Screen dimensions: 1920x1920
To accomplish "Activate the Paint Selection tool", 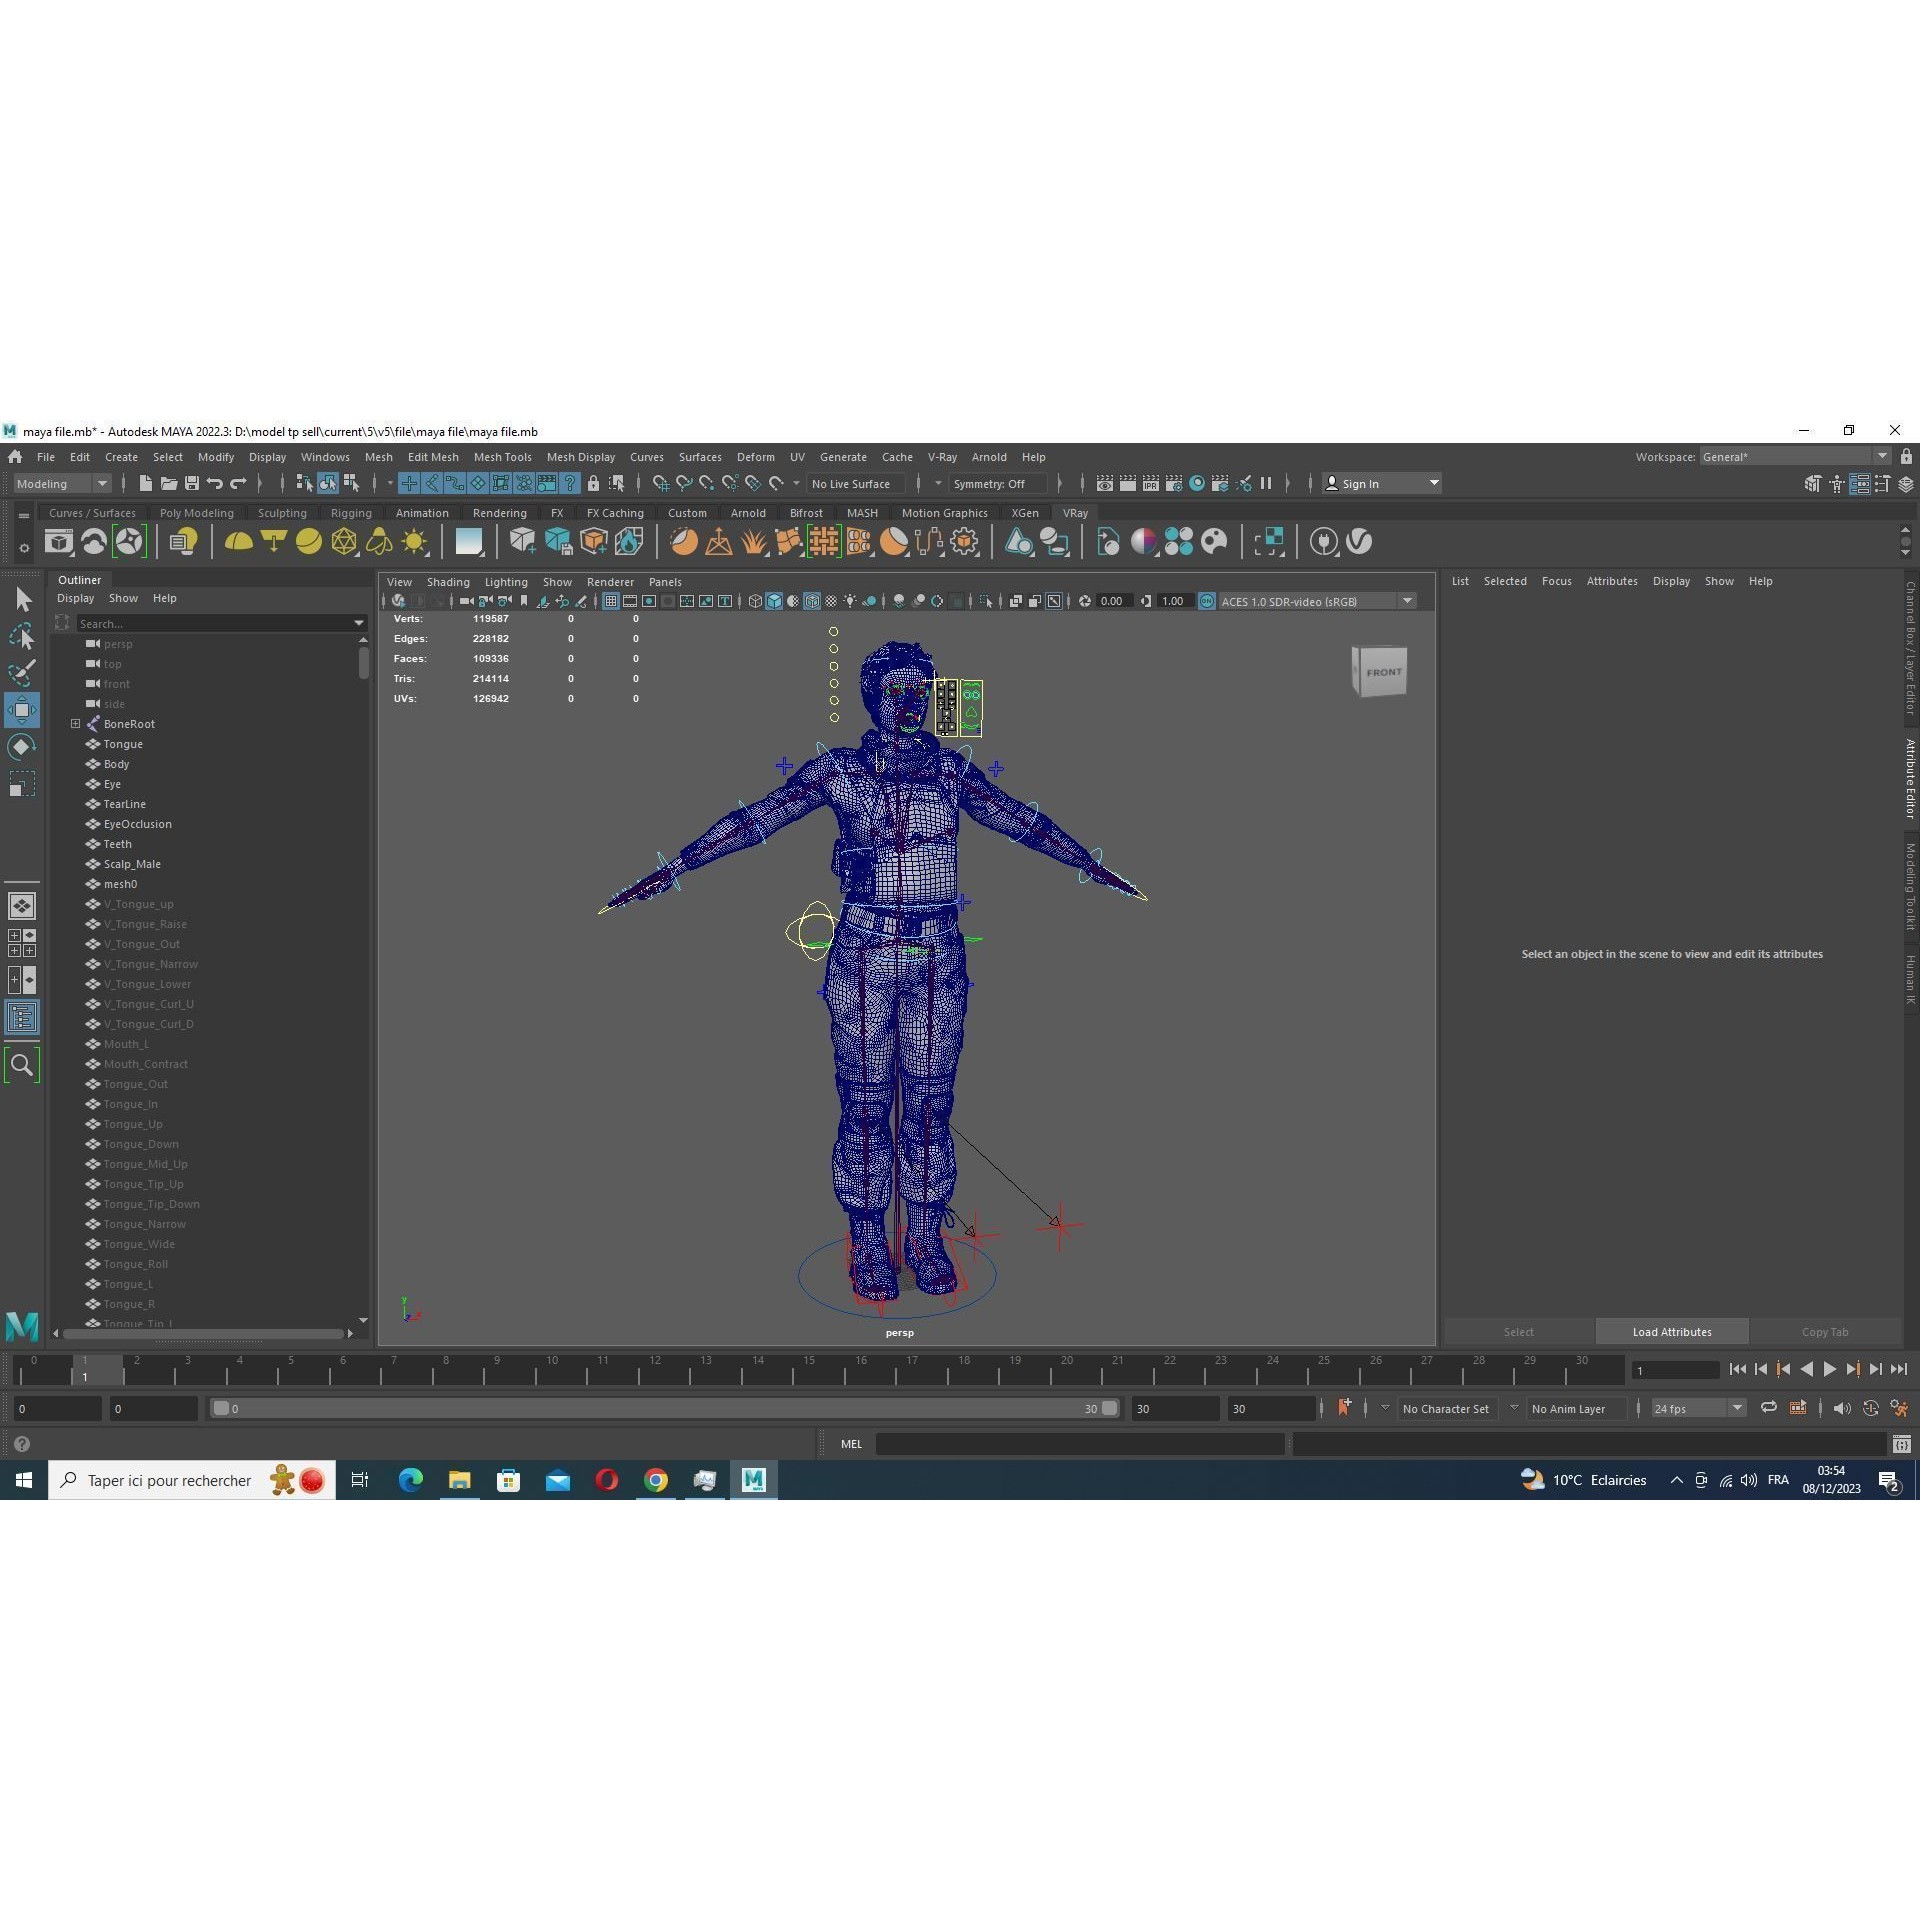I will pyautogui.click(x=22, y=672).
